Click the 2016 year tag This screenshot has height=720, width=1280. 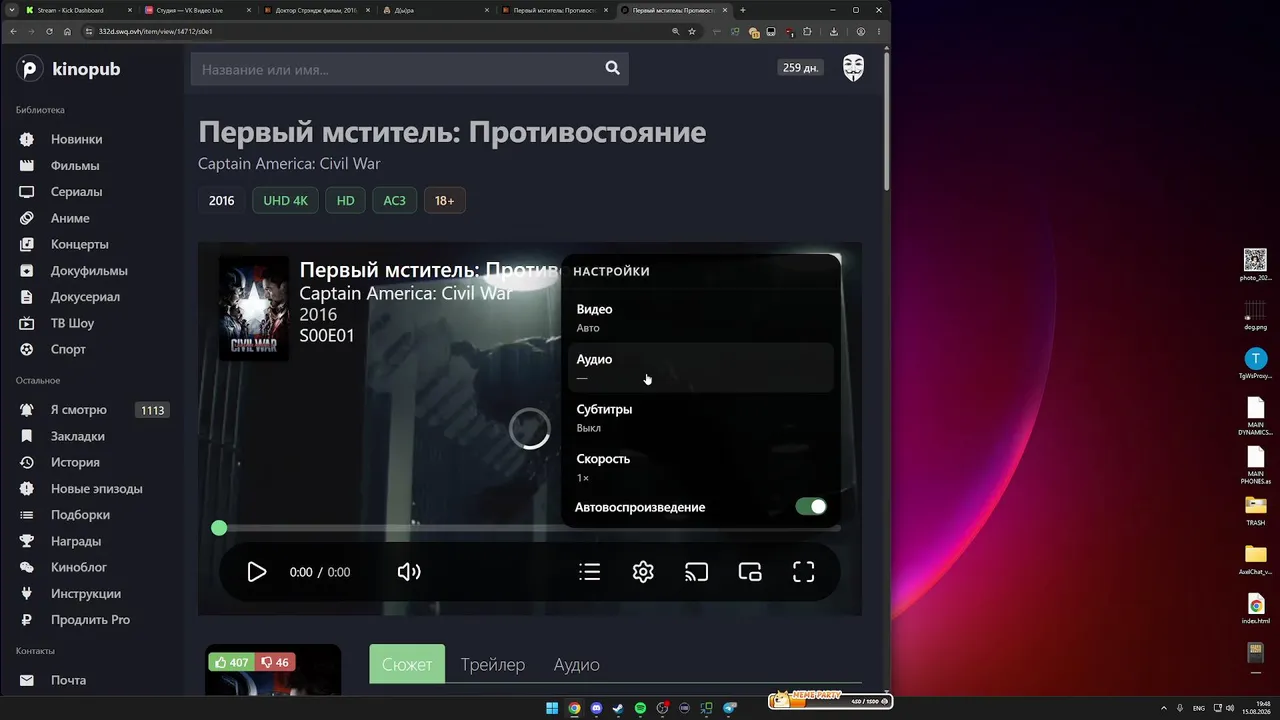(221, 201)
